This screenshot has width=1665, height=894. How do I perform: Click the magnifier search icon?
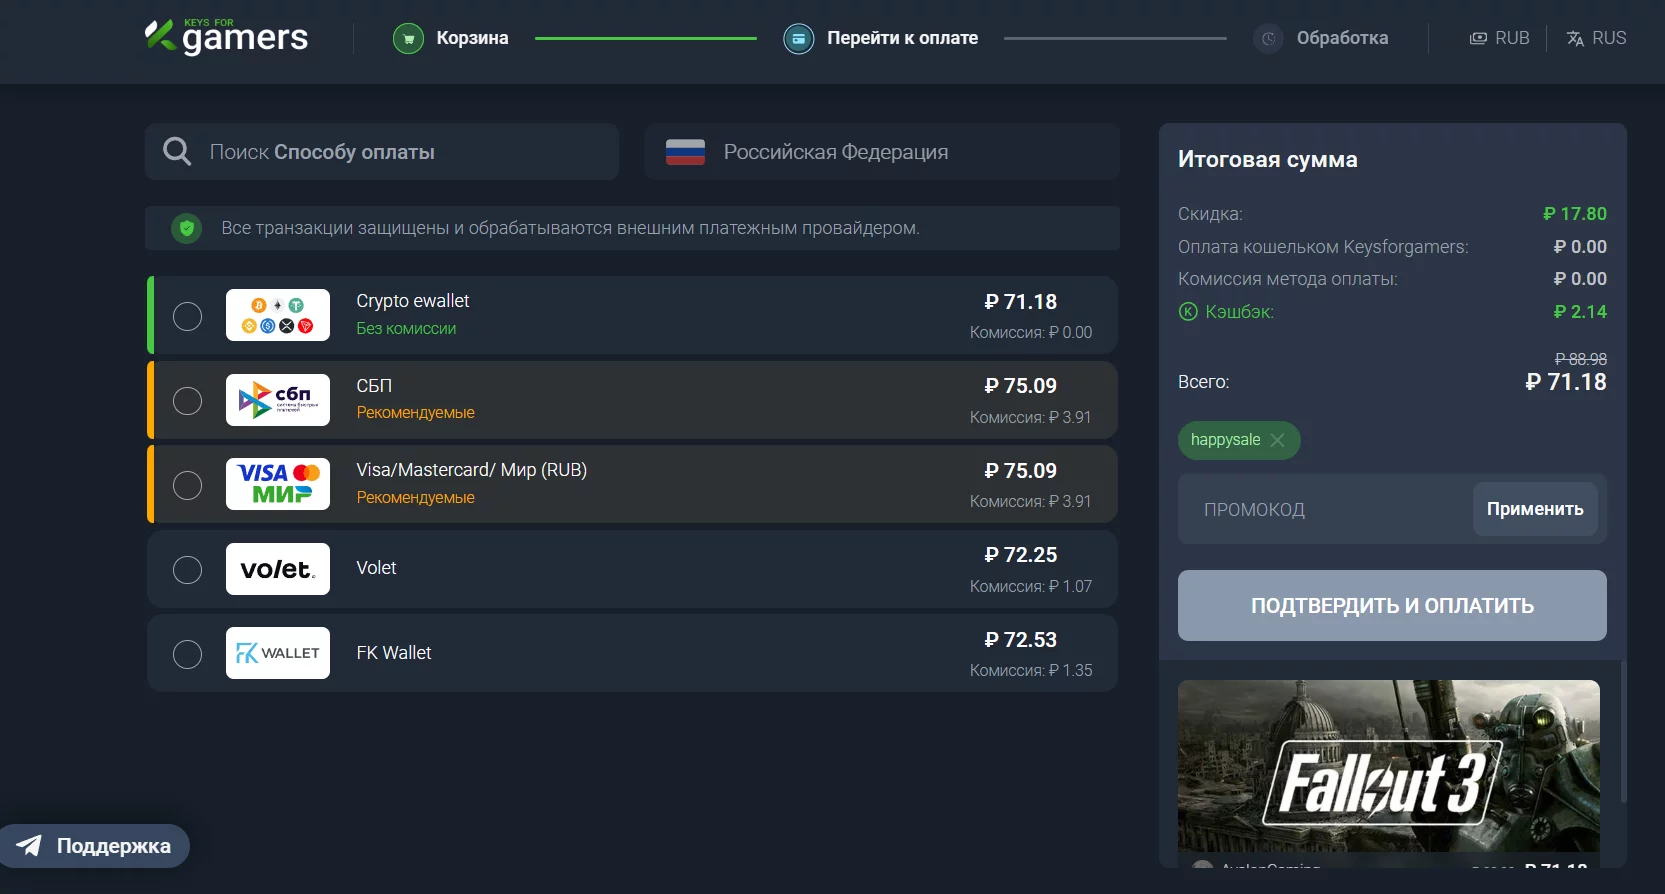[177, 151]
